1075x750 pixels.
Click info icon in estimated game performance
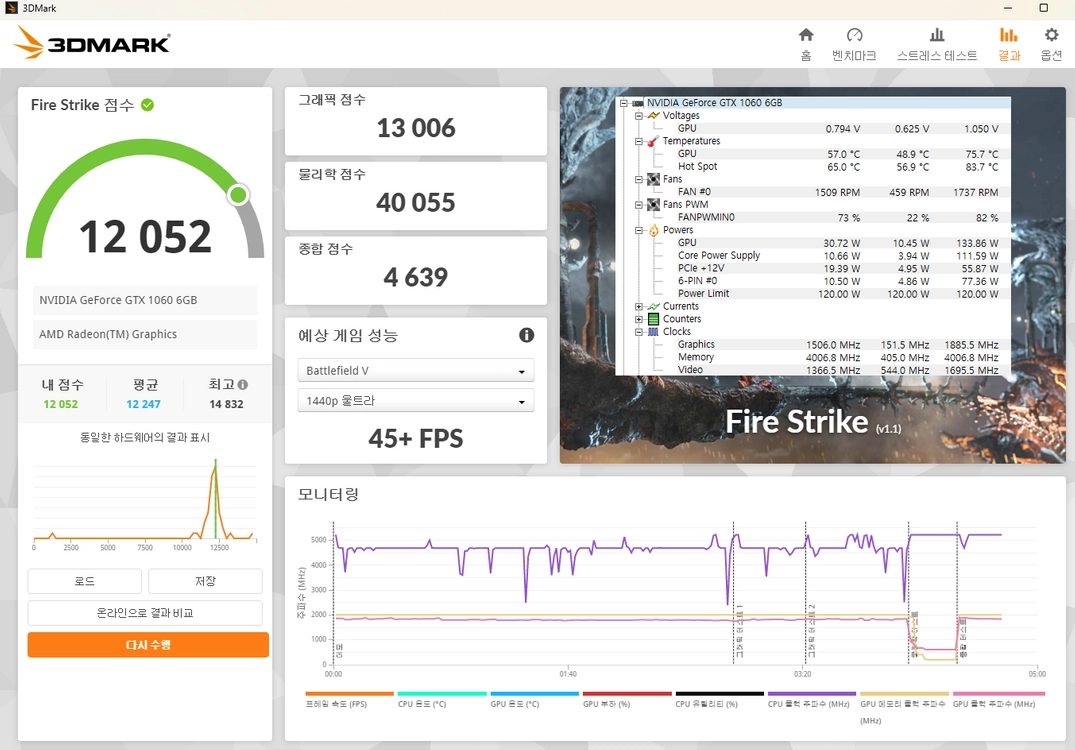tap(526, 335)
